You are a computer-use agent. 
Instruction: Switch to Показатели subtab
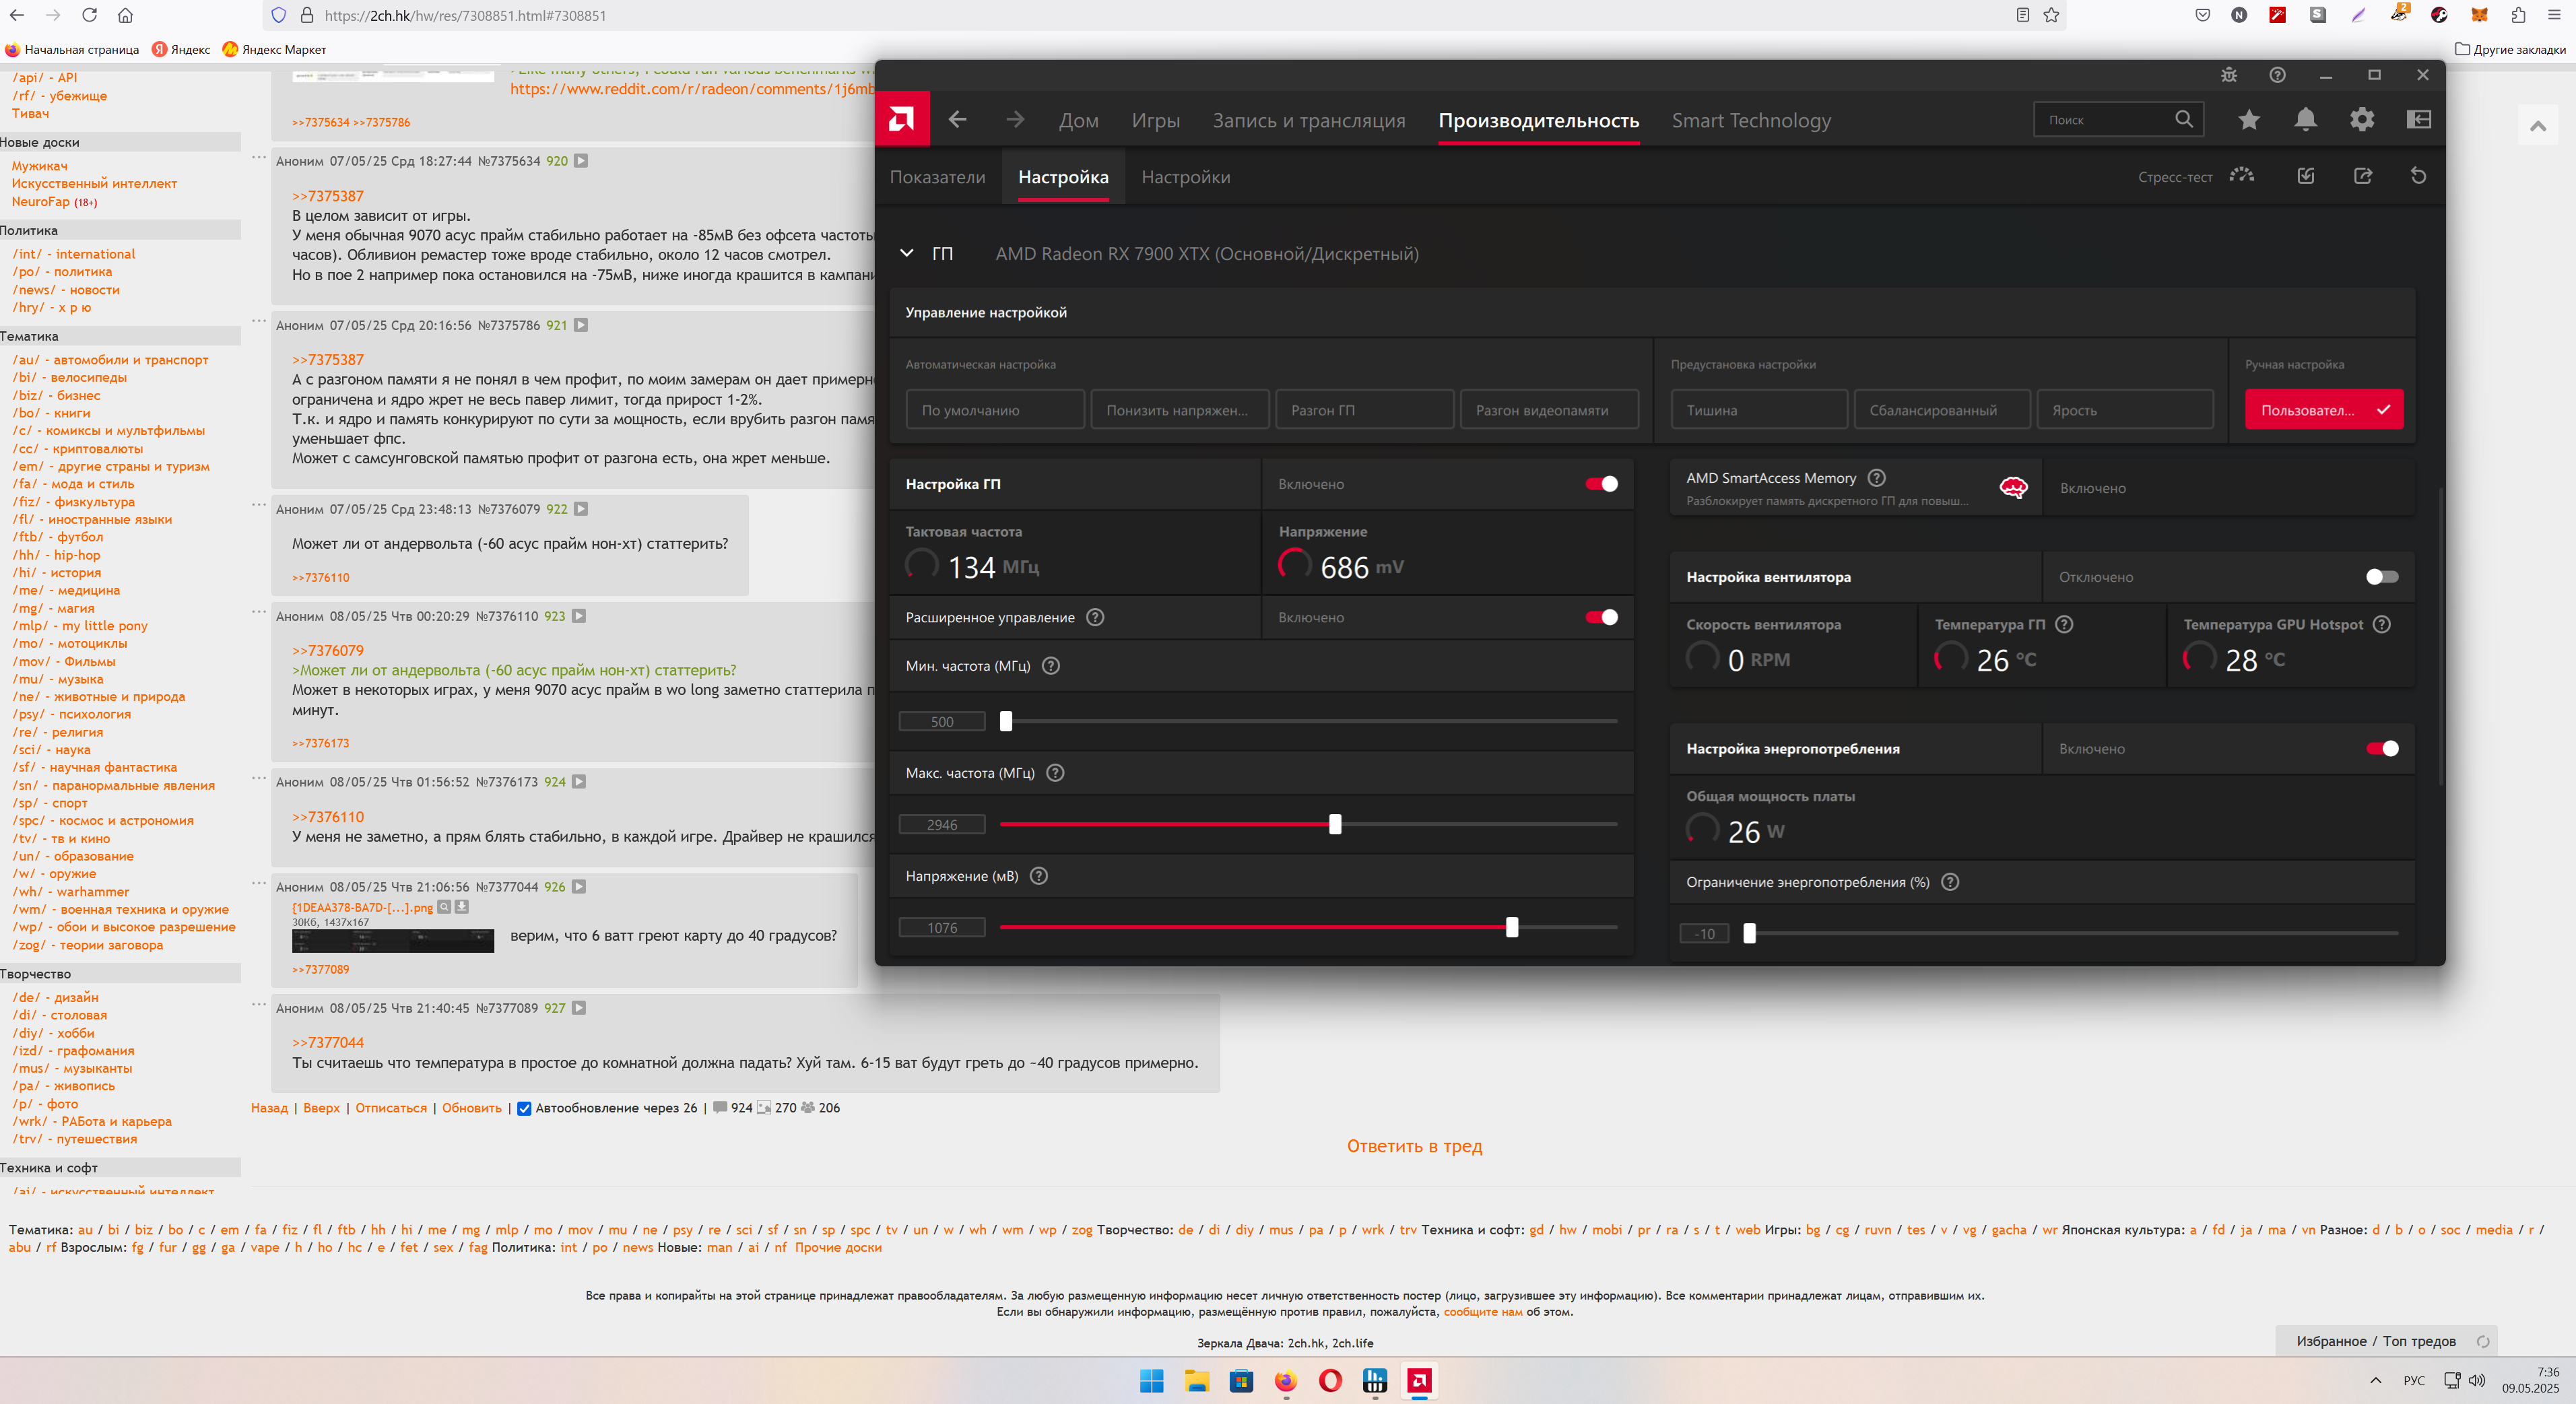click(x=937, y=177)
